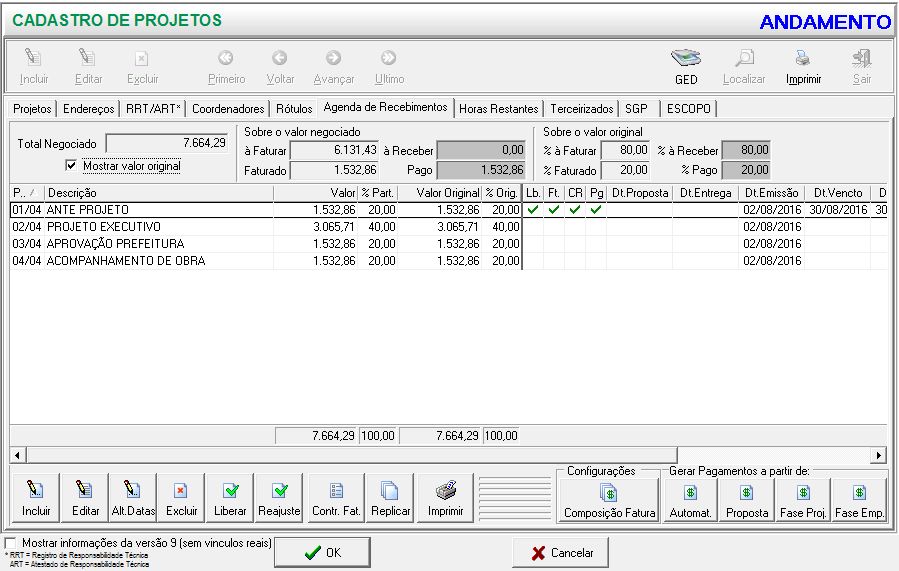Switch to the Rótulos tab
Image resolution: width=899 pixels, height=571 pixels.
point(294,109)
